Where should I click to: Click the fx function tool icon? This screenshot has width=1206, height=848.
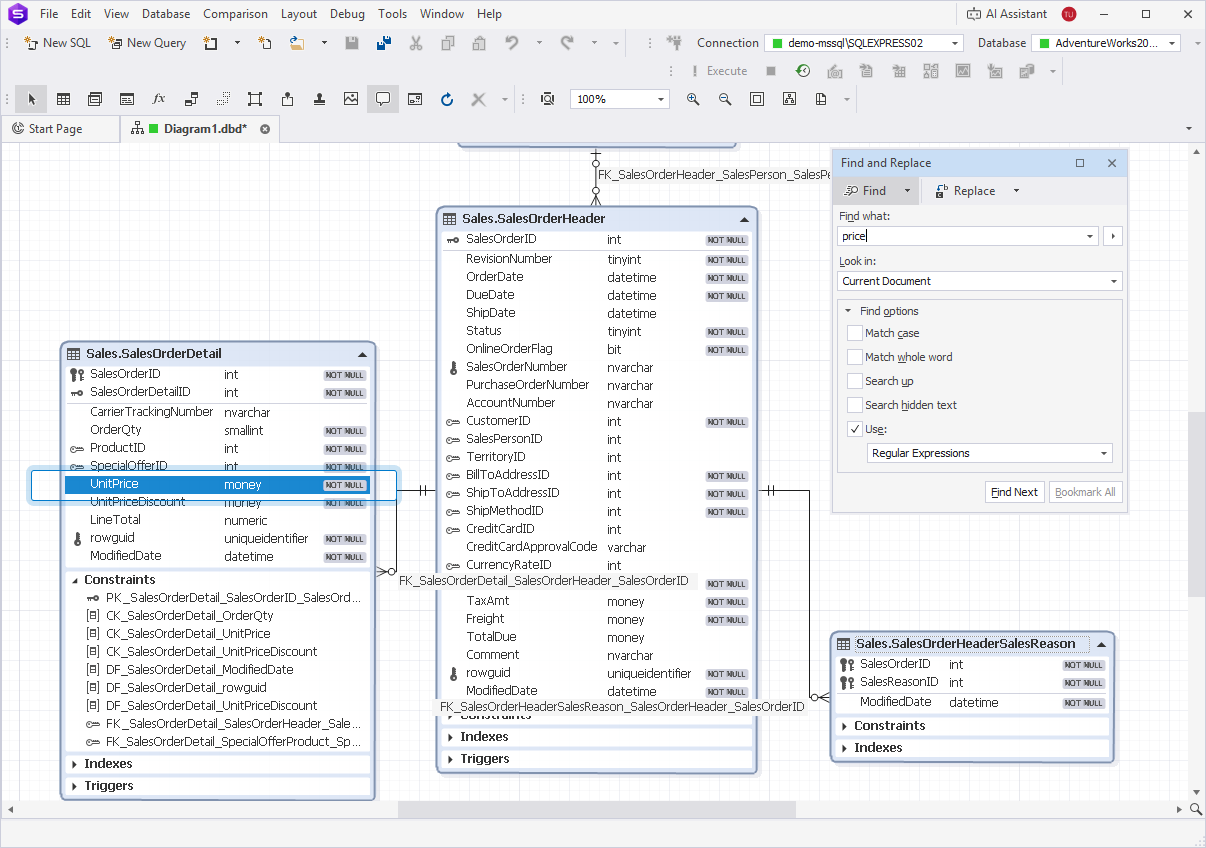(x=156, y=98)
